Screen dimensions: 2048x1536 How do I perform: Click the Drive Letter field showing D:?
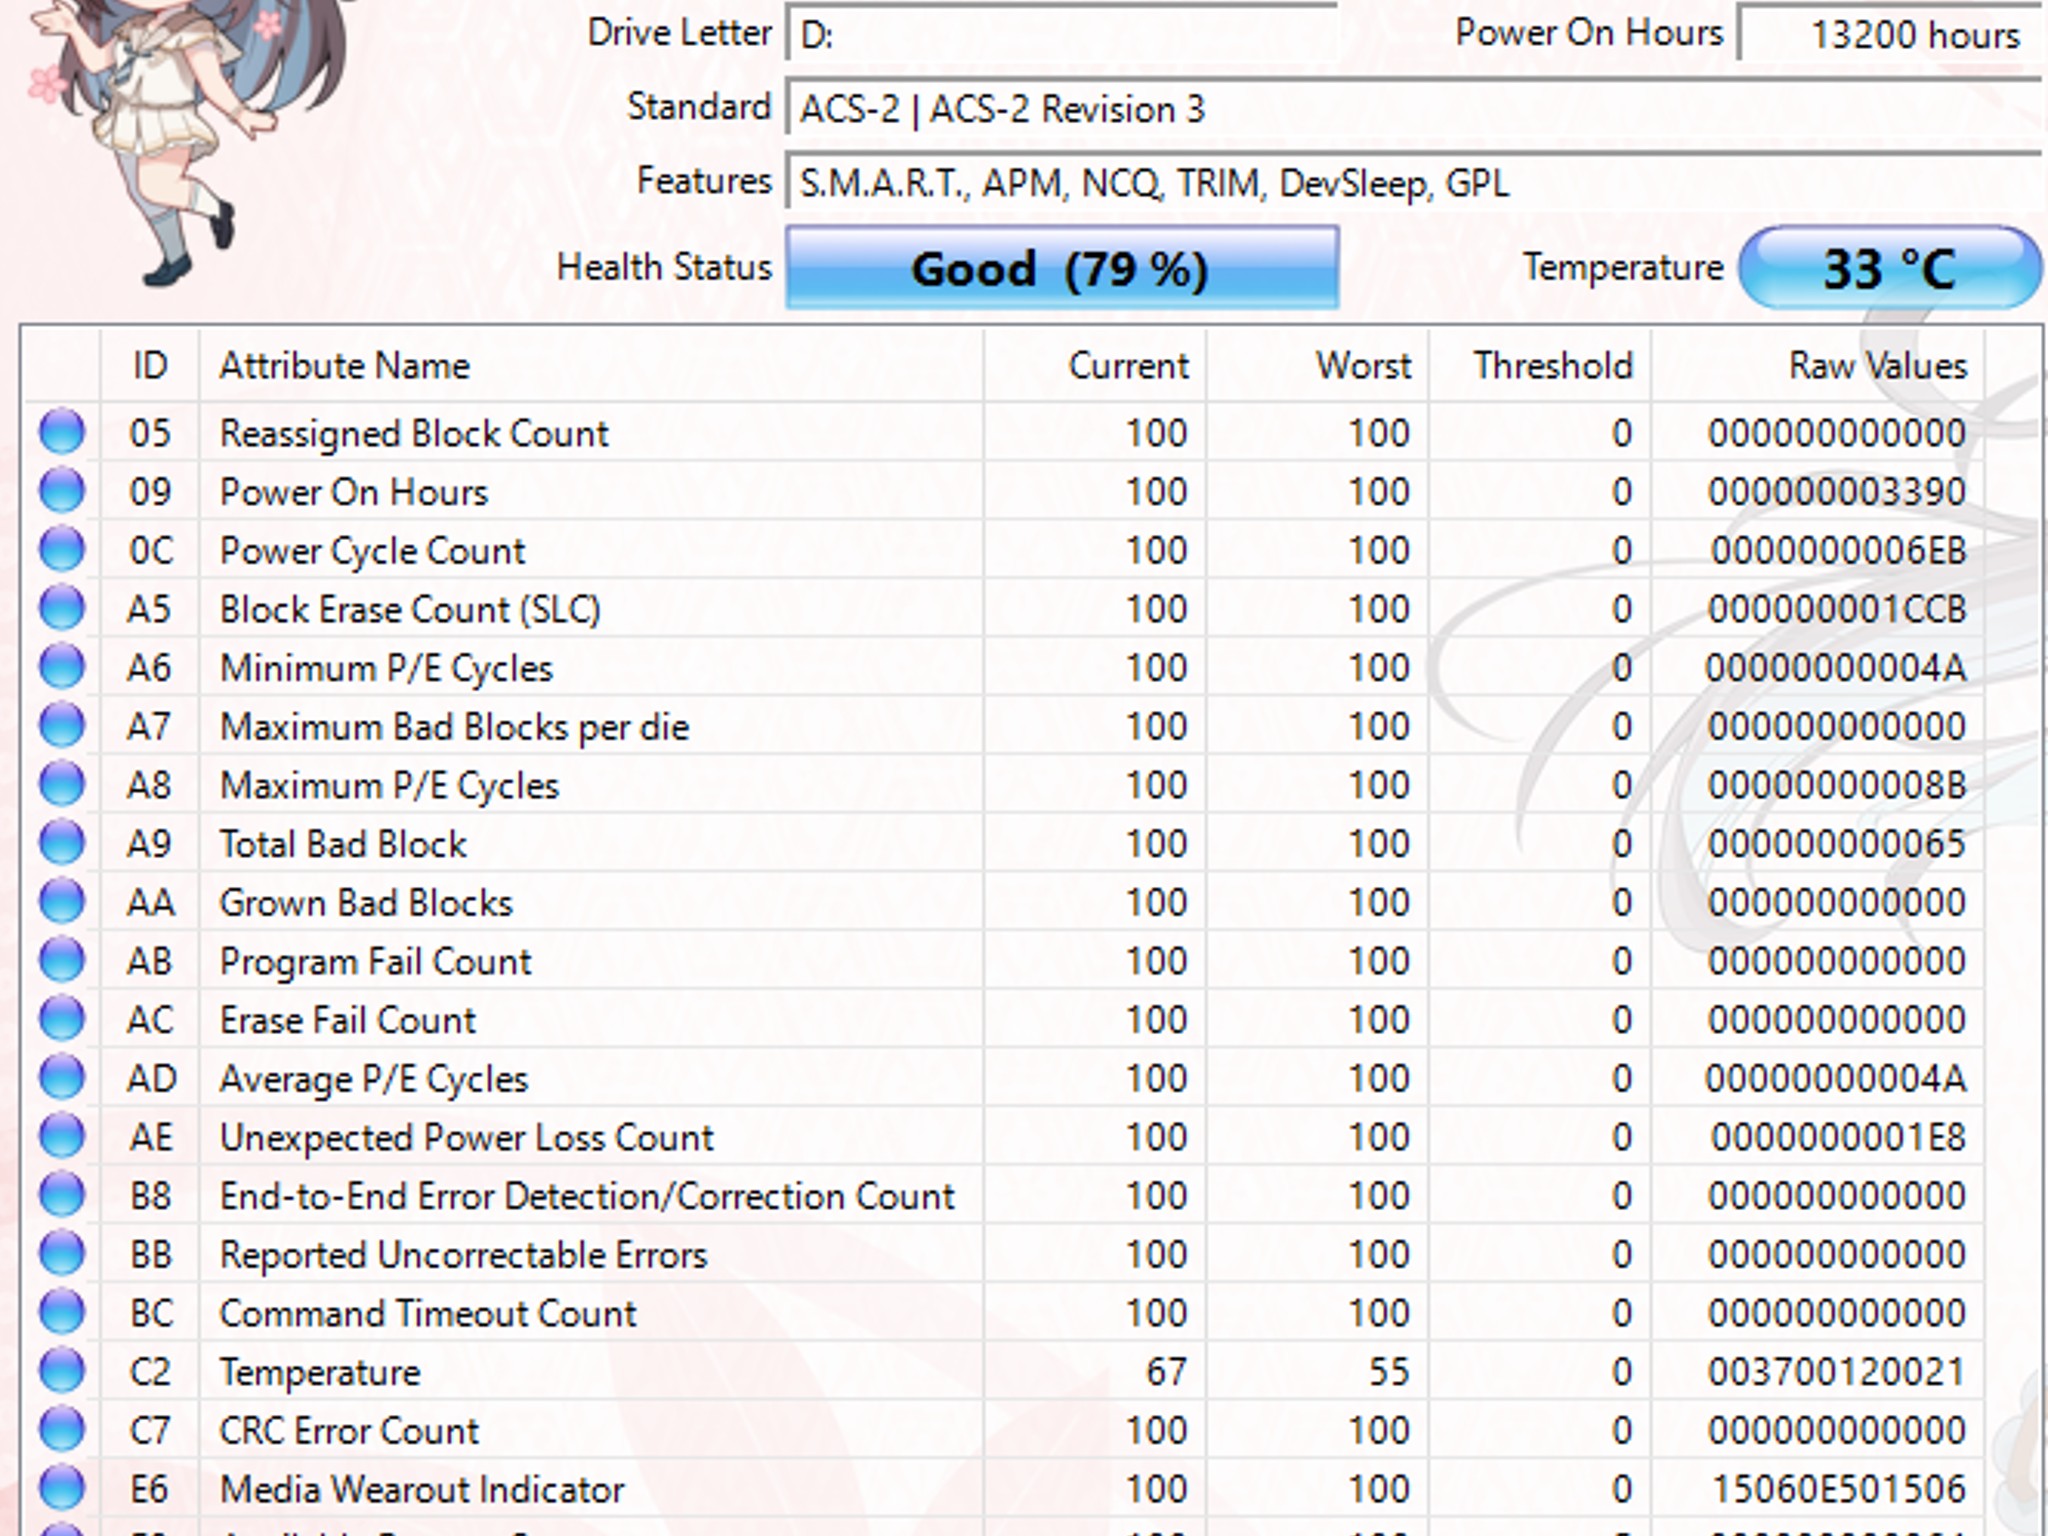coord(1062,35)
